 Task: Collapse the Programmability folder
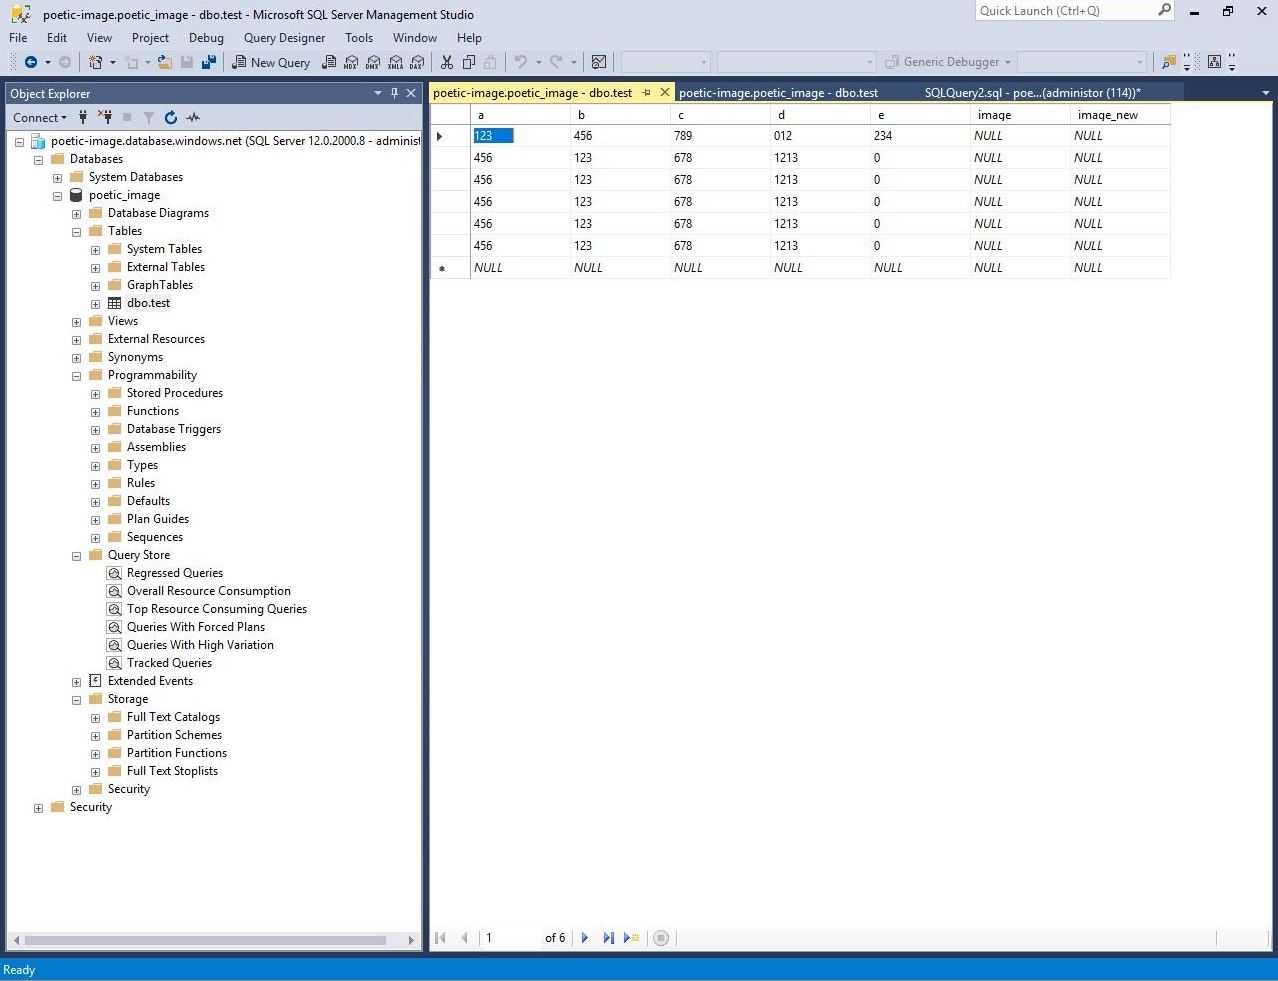tap(76, 375)
